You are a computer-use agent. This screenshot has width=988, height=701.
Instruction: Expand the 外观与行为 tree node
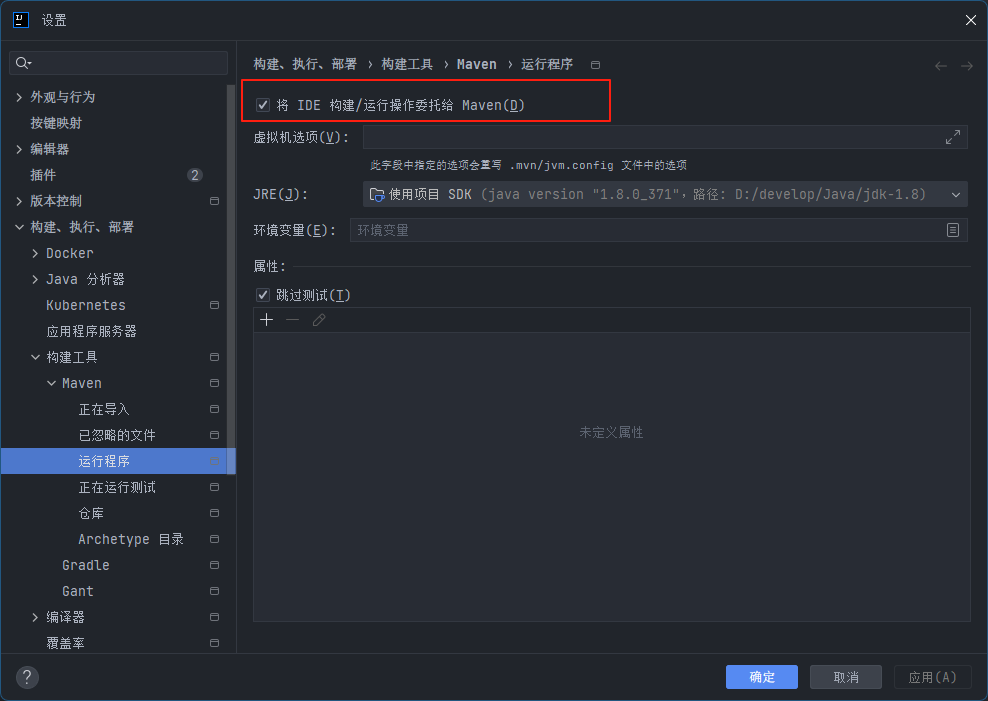pyautogui.click(x=19, y=97)
